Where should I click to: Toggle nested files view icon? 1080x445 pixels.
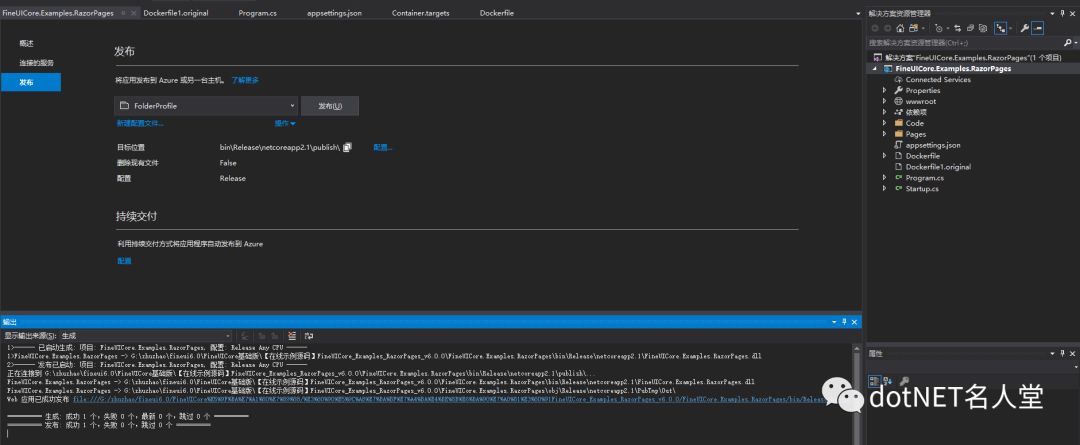[1001, 28]
